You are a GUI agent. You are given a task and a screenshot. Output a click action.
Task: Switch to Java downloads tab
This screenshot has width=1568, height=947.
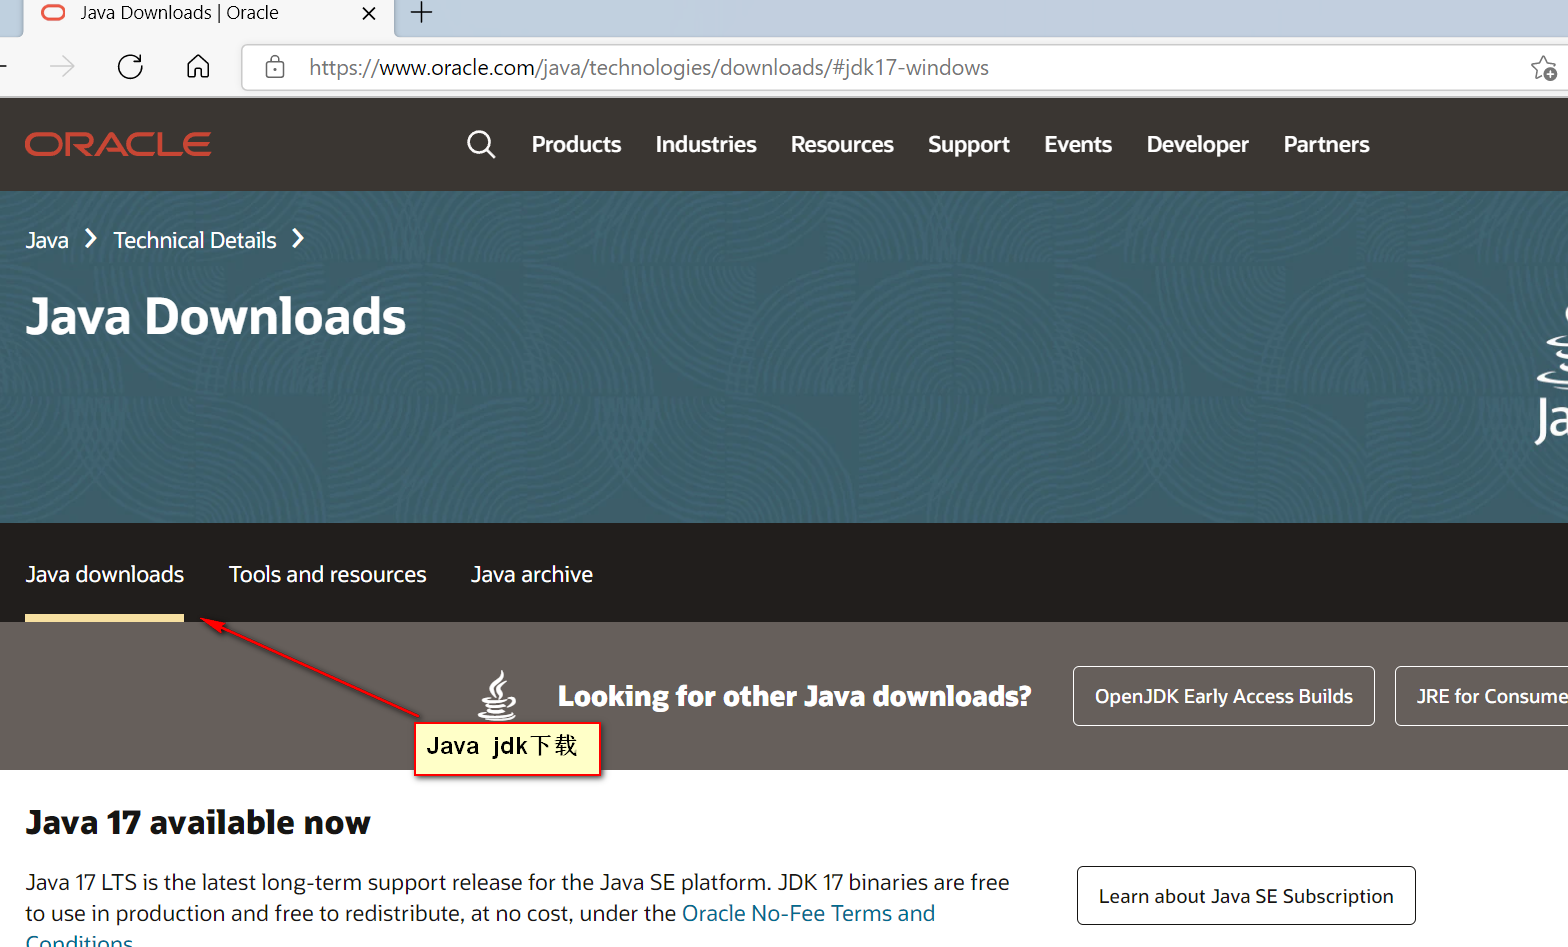click(105, 574)
